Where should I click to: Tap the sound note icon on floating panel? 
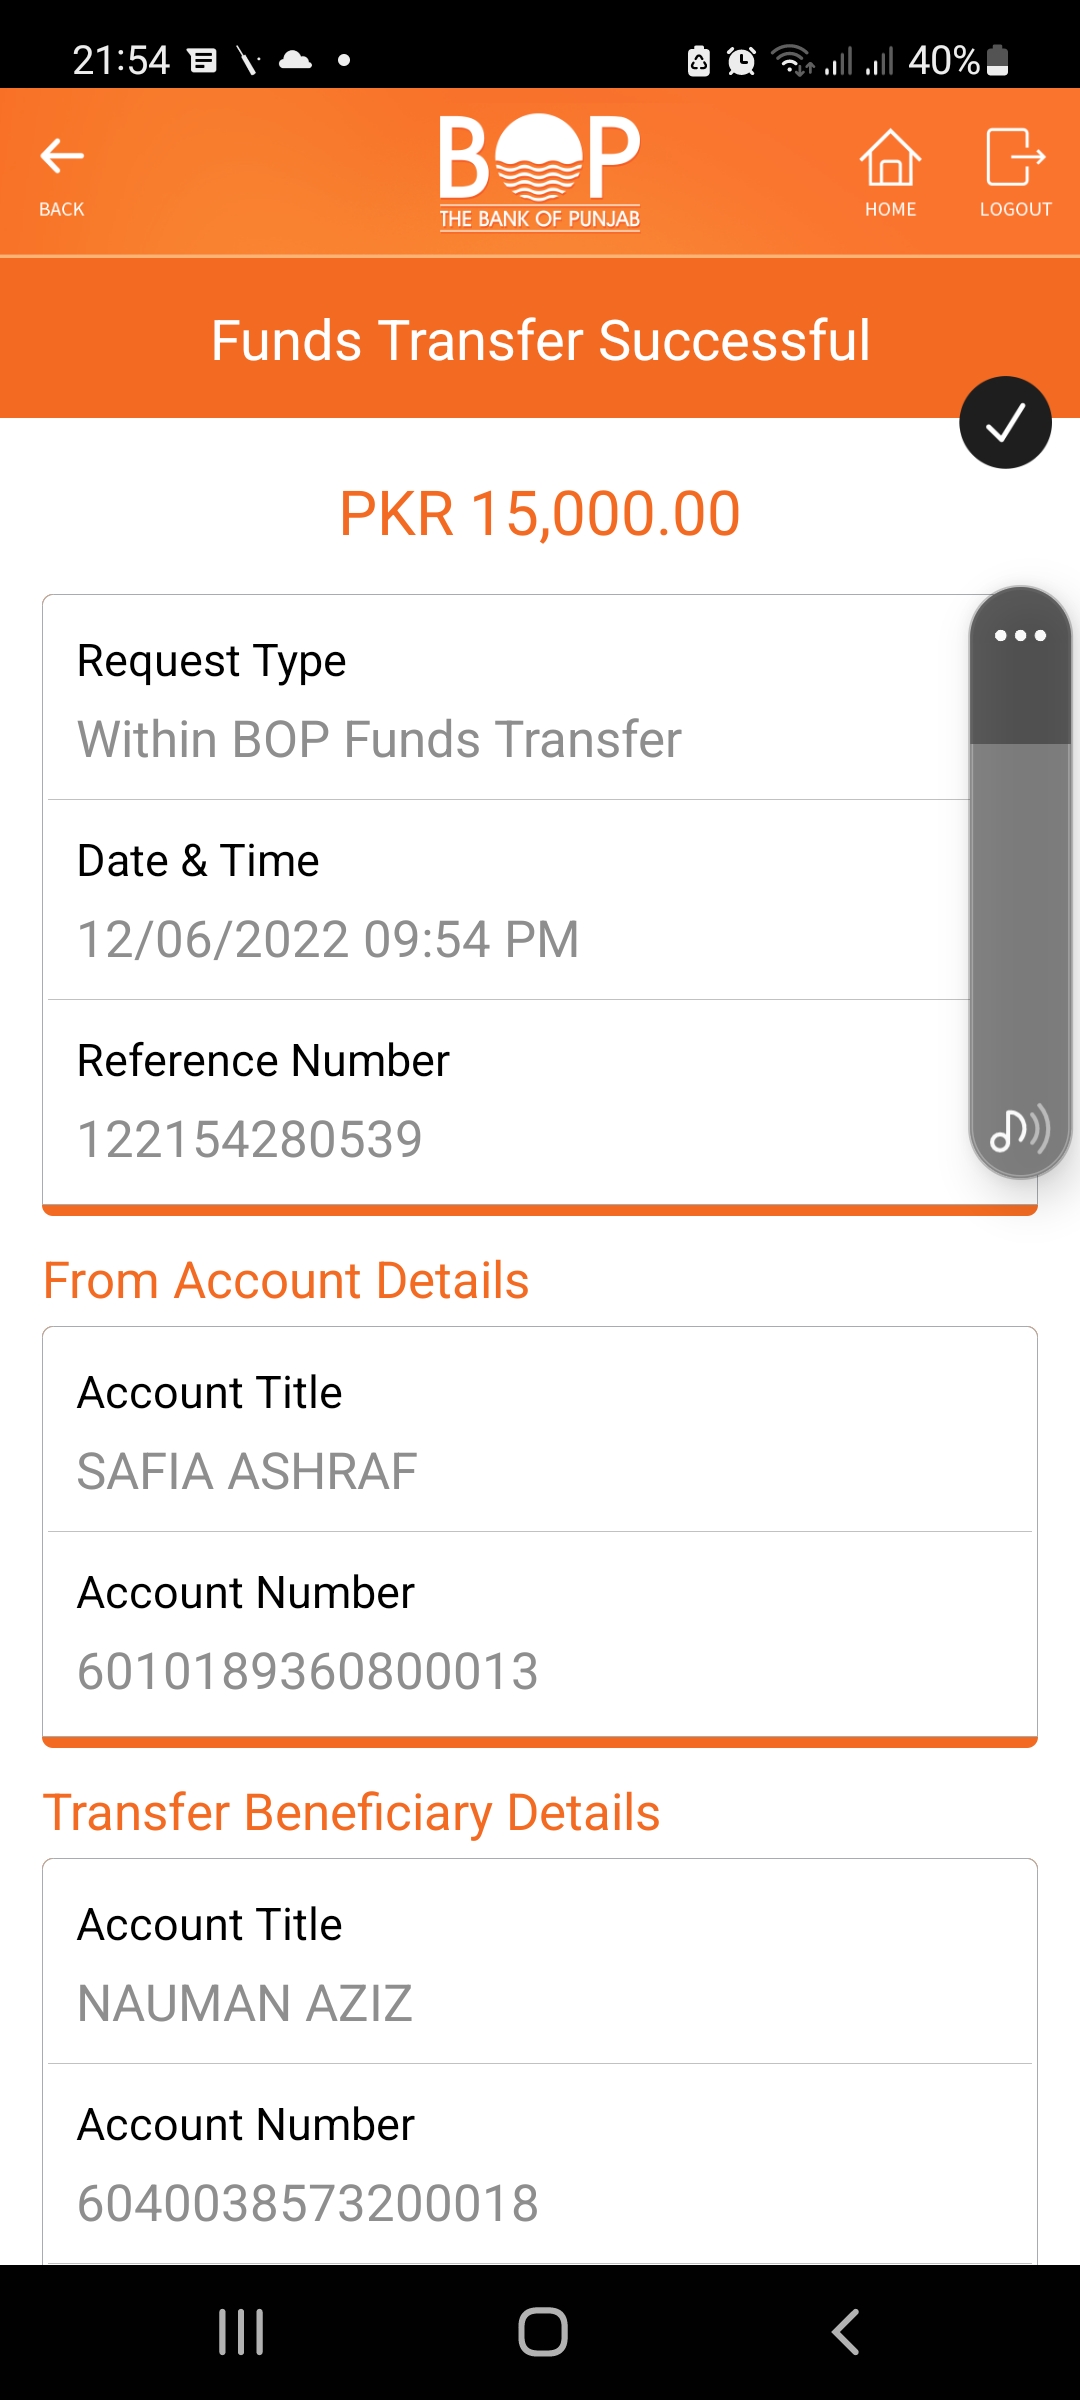coord(1019,1130)
